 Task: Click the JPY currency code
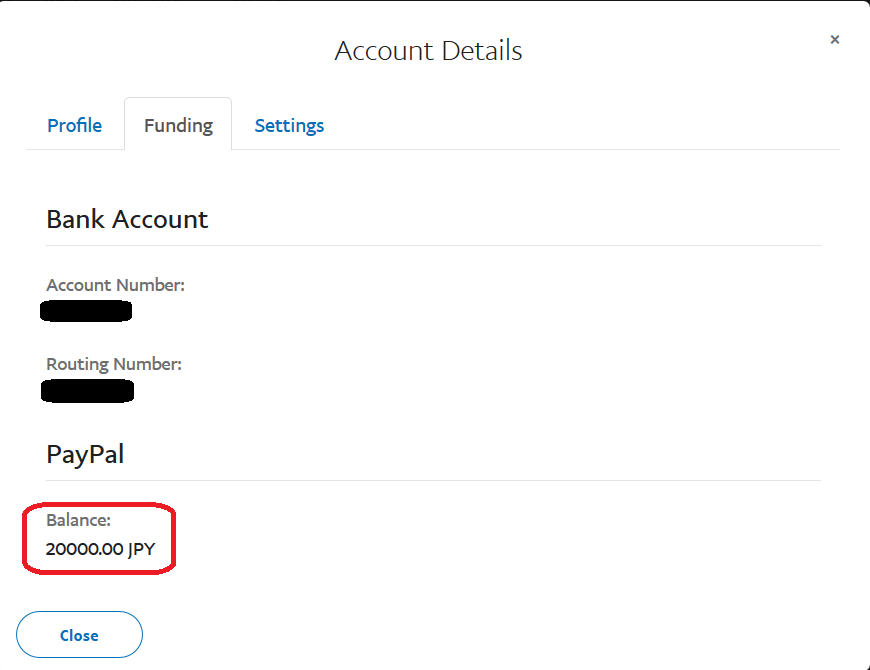point(141,549)
